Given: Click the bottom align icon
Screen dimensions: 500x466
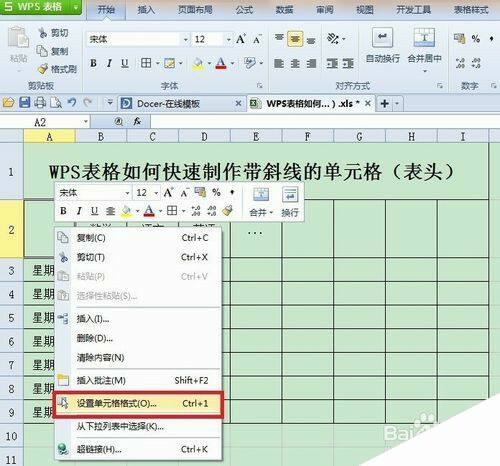Looking at the screenshot, I should click(x=311, y=40).
